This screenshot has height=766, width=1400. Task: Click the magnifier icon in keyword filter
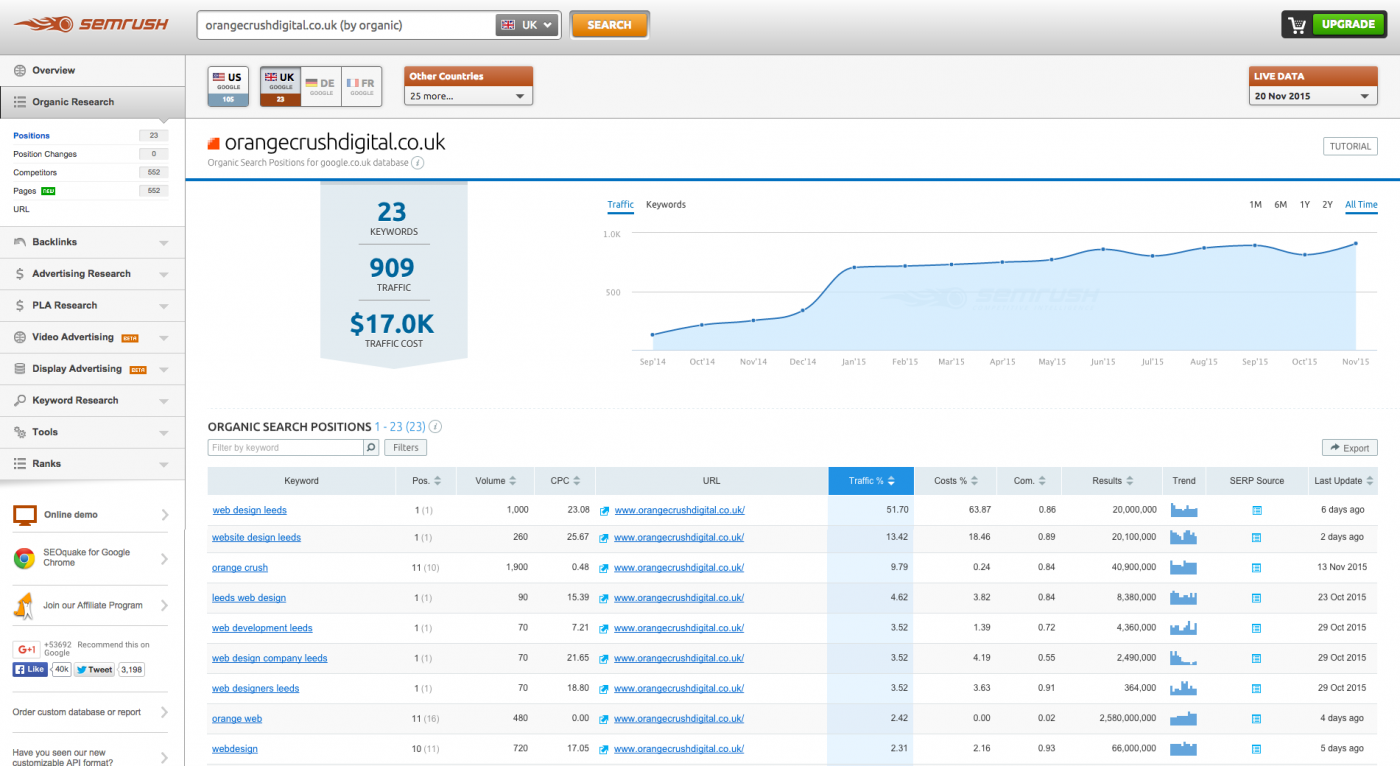tap(371, 448)
